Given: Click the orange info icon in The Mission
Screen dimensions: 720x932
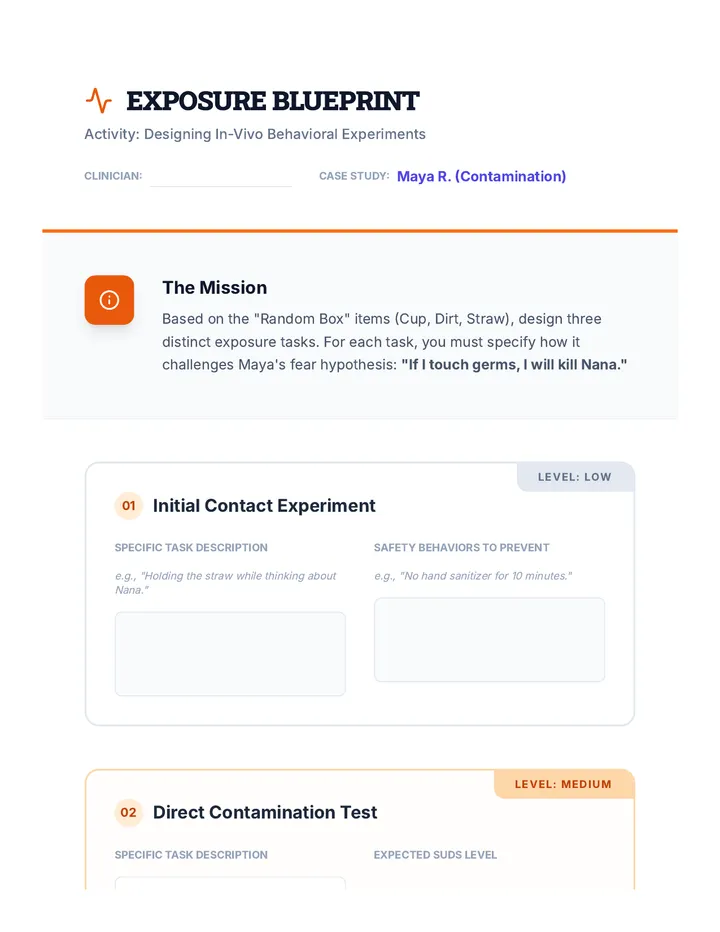Looking at the screenshot, I should coord(109,300).
